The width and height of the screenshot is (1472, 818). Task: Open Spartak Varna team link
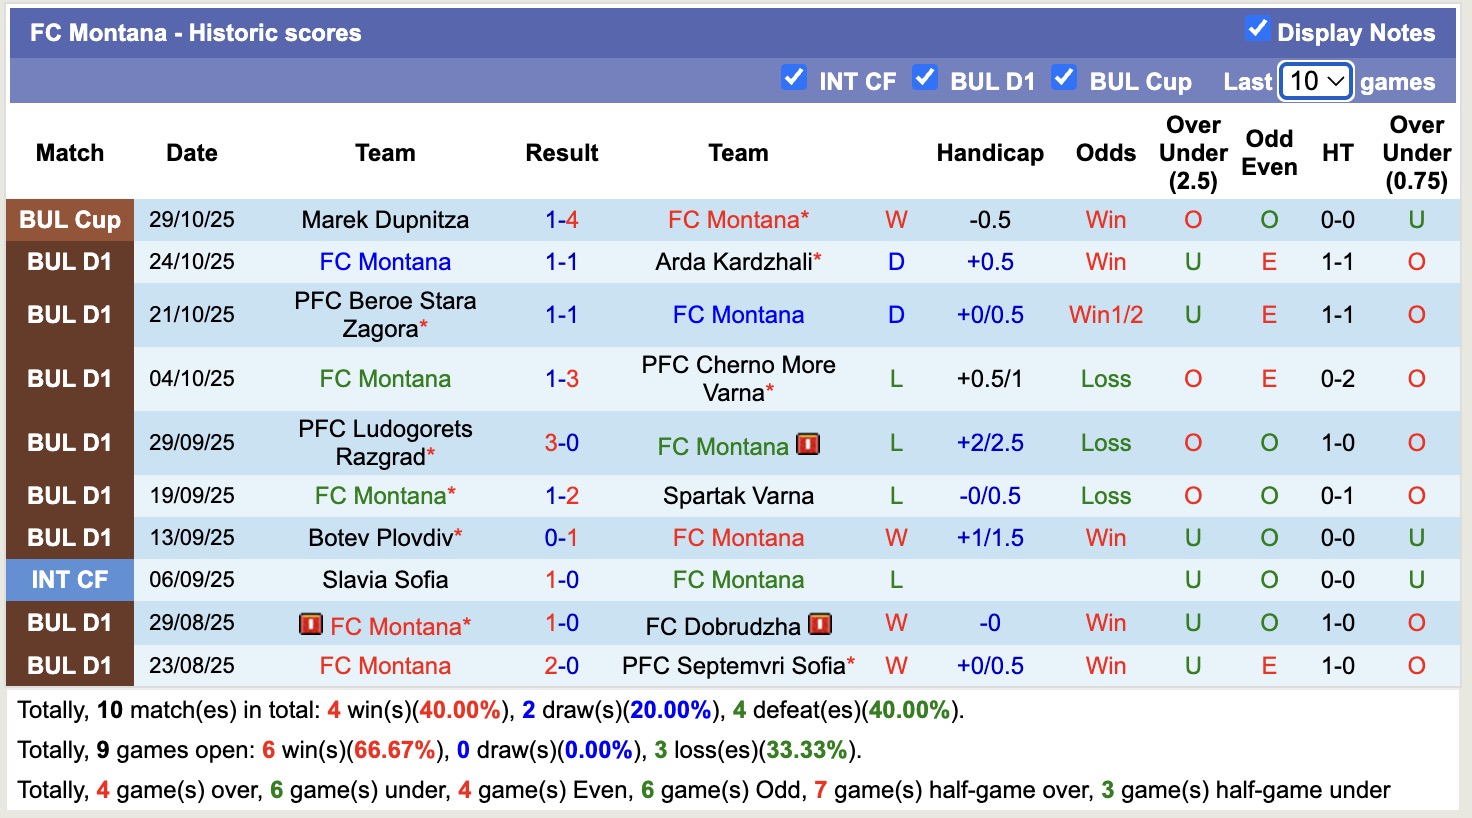(x=738, y=496)
